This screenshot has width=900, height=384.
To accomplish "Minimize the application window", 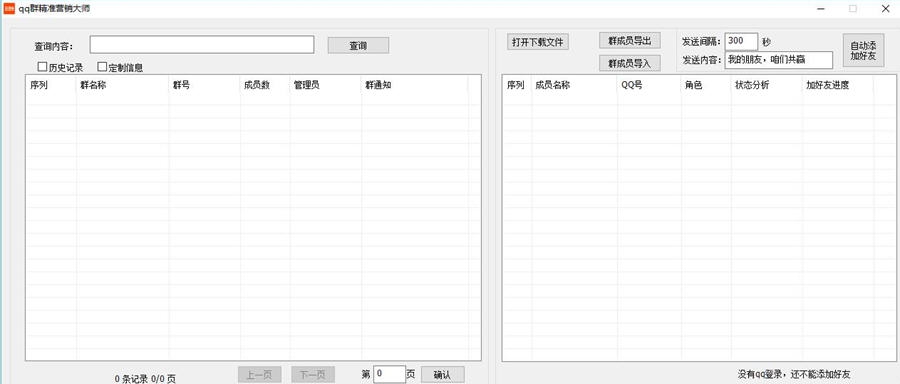I will [821, 9].
